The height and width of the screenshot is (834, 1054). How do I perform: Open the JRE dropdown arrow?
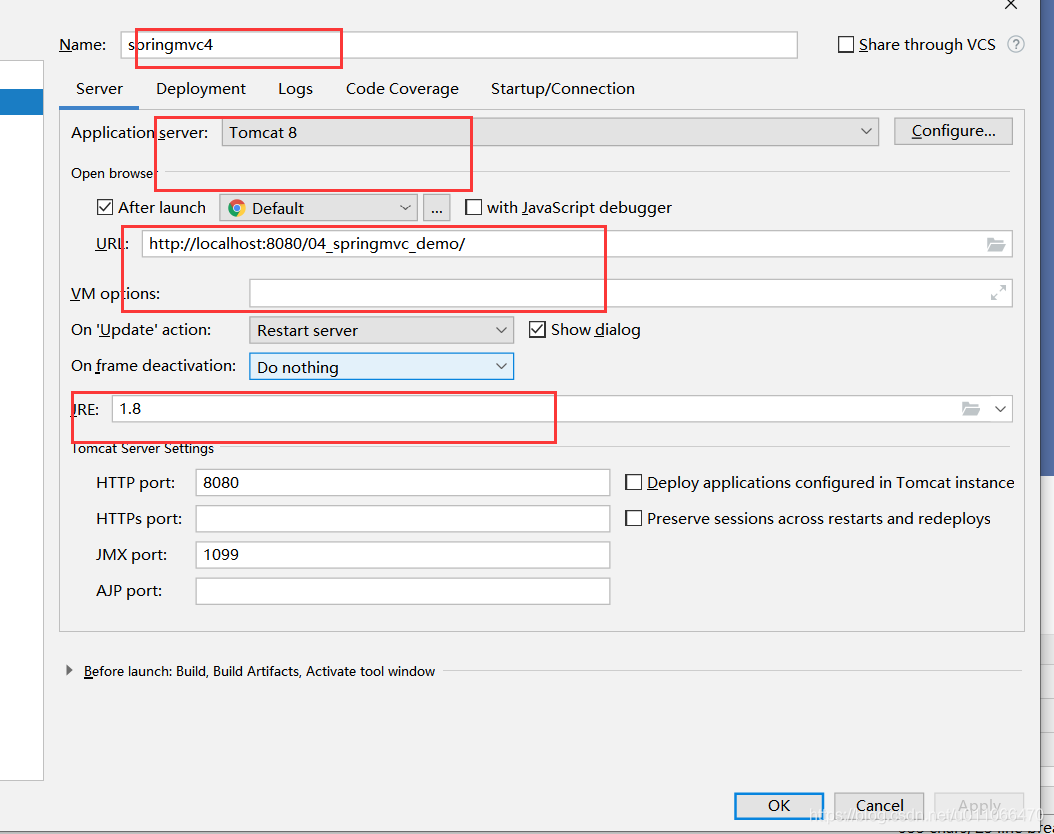click(x=1000, y=409)
